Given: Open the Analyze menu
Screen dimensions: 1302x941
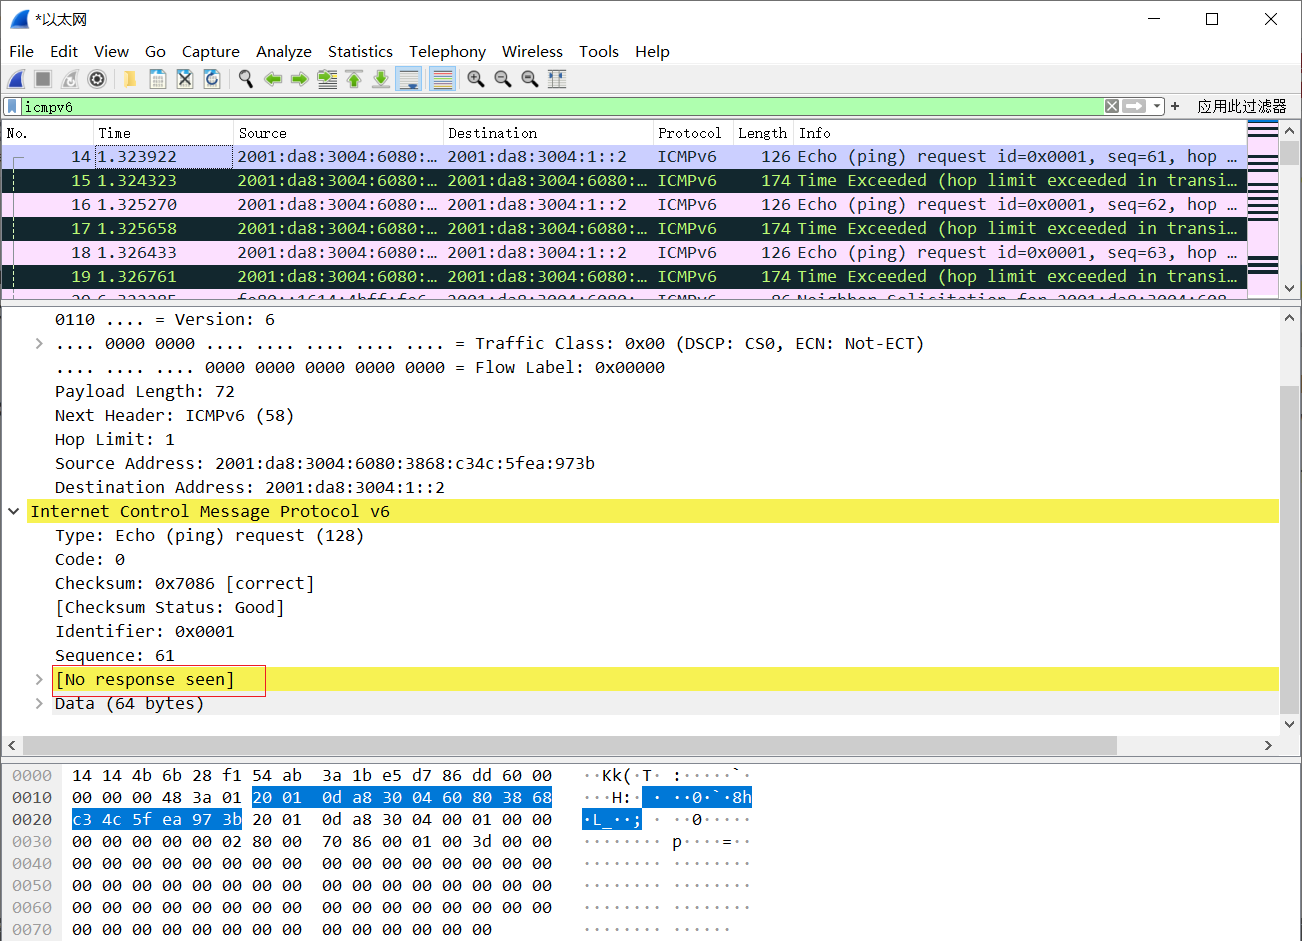Looking at the screenshot, I should pyautogui.click(x=284, y=51).
